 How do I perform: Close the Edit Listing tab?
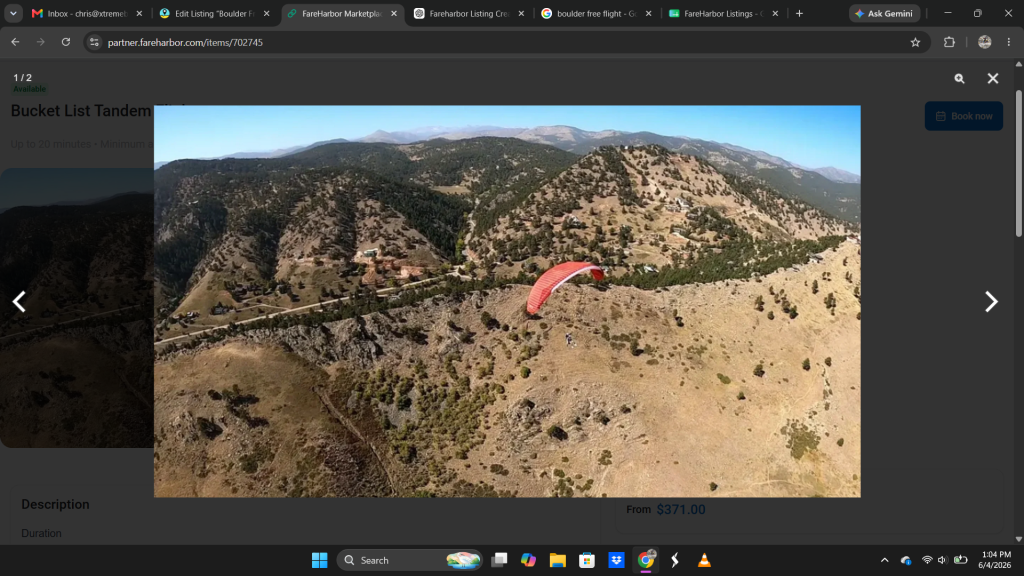pos(266,13)
